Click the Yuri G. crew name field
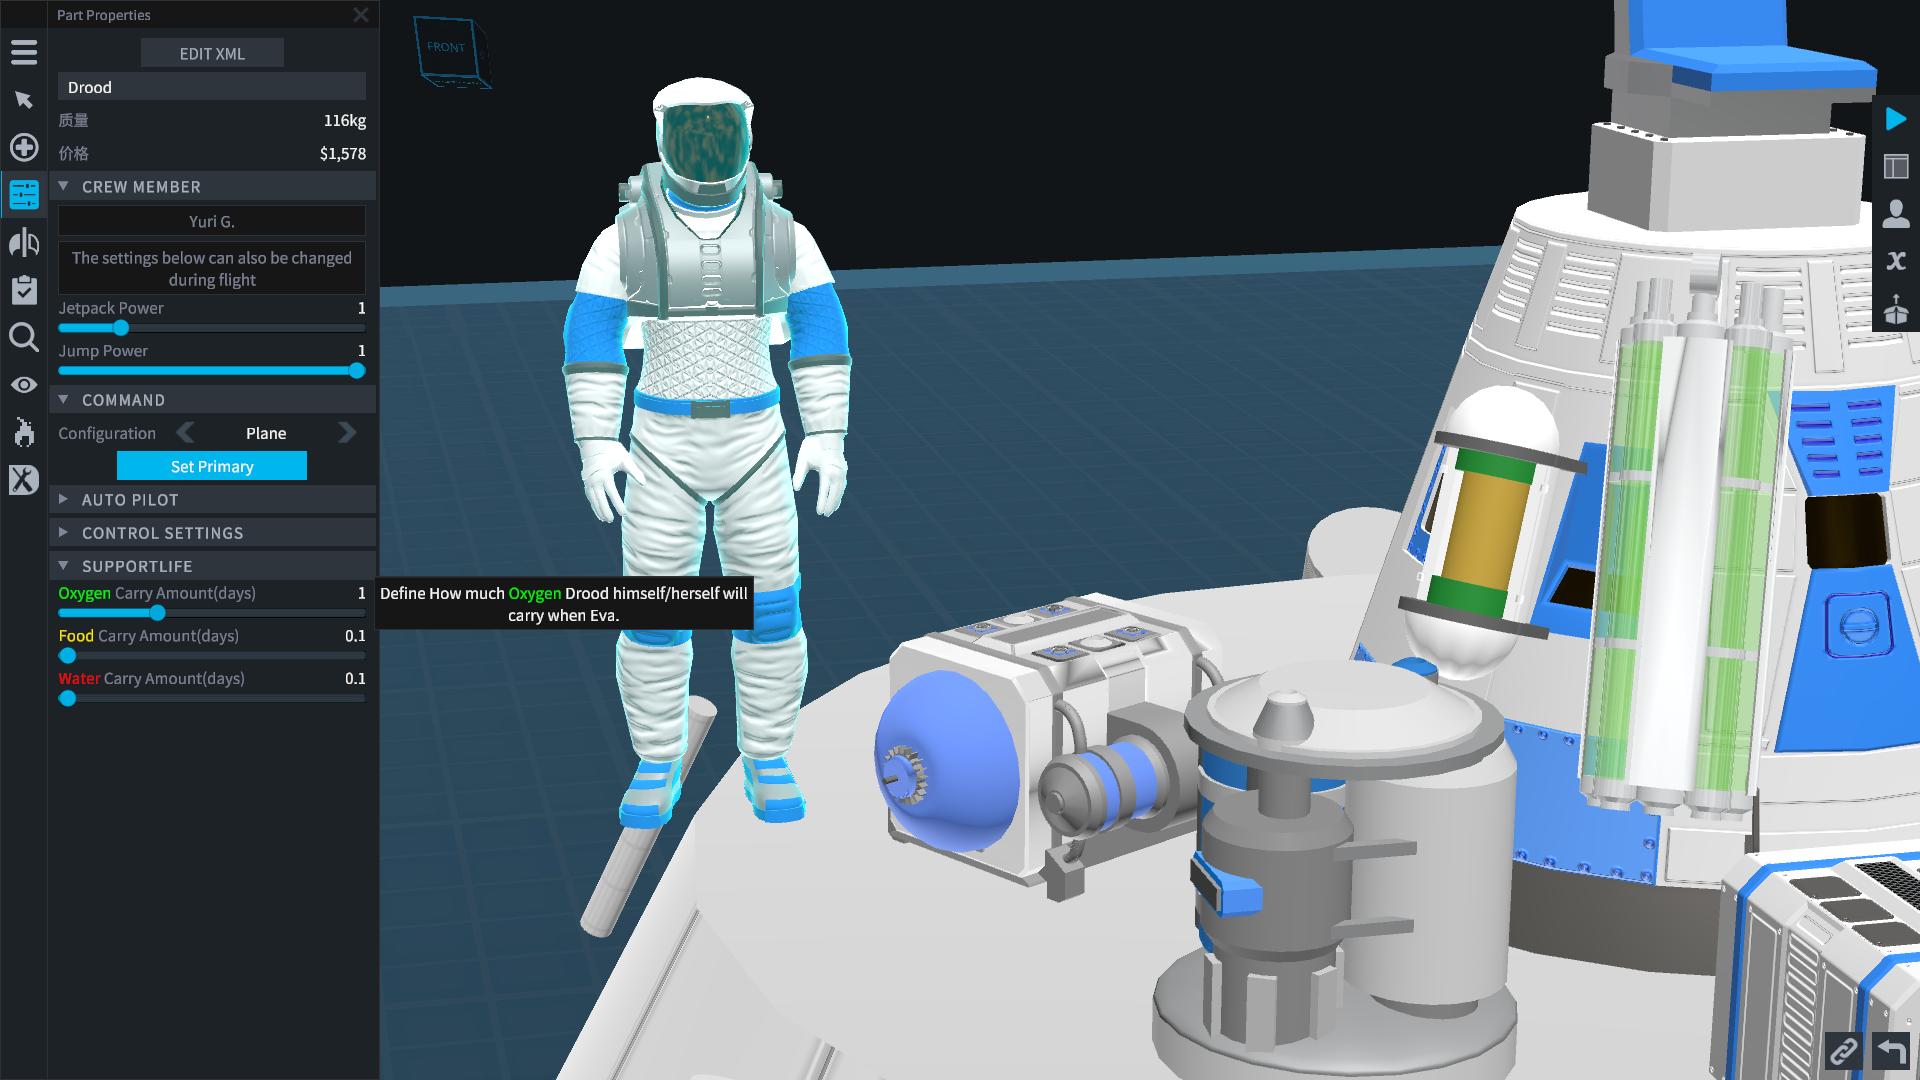Viewport: 1920px width, 1080px height. (x=212, y=221)
